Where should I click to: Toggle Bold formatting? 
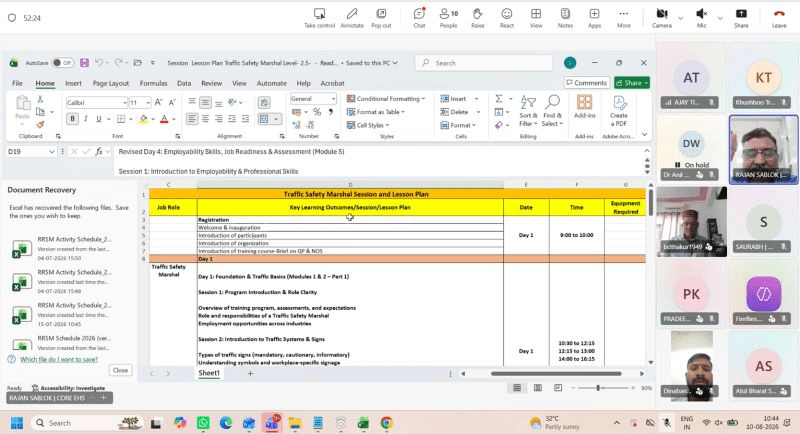(x=72, y=119)
